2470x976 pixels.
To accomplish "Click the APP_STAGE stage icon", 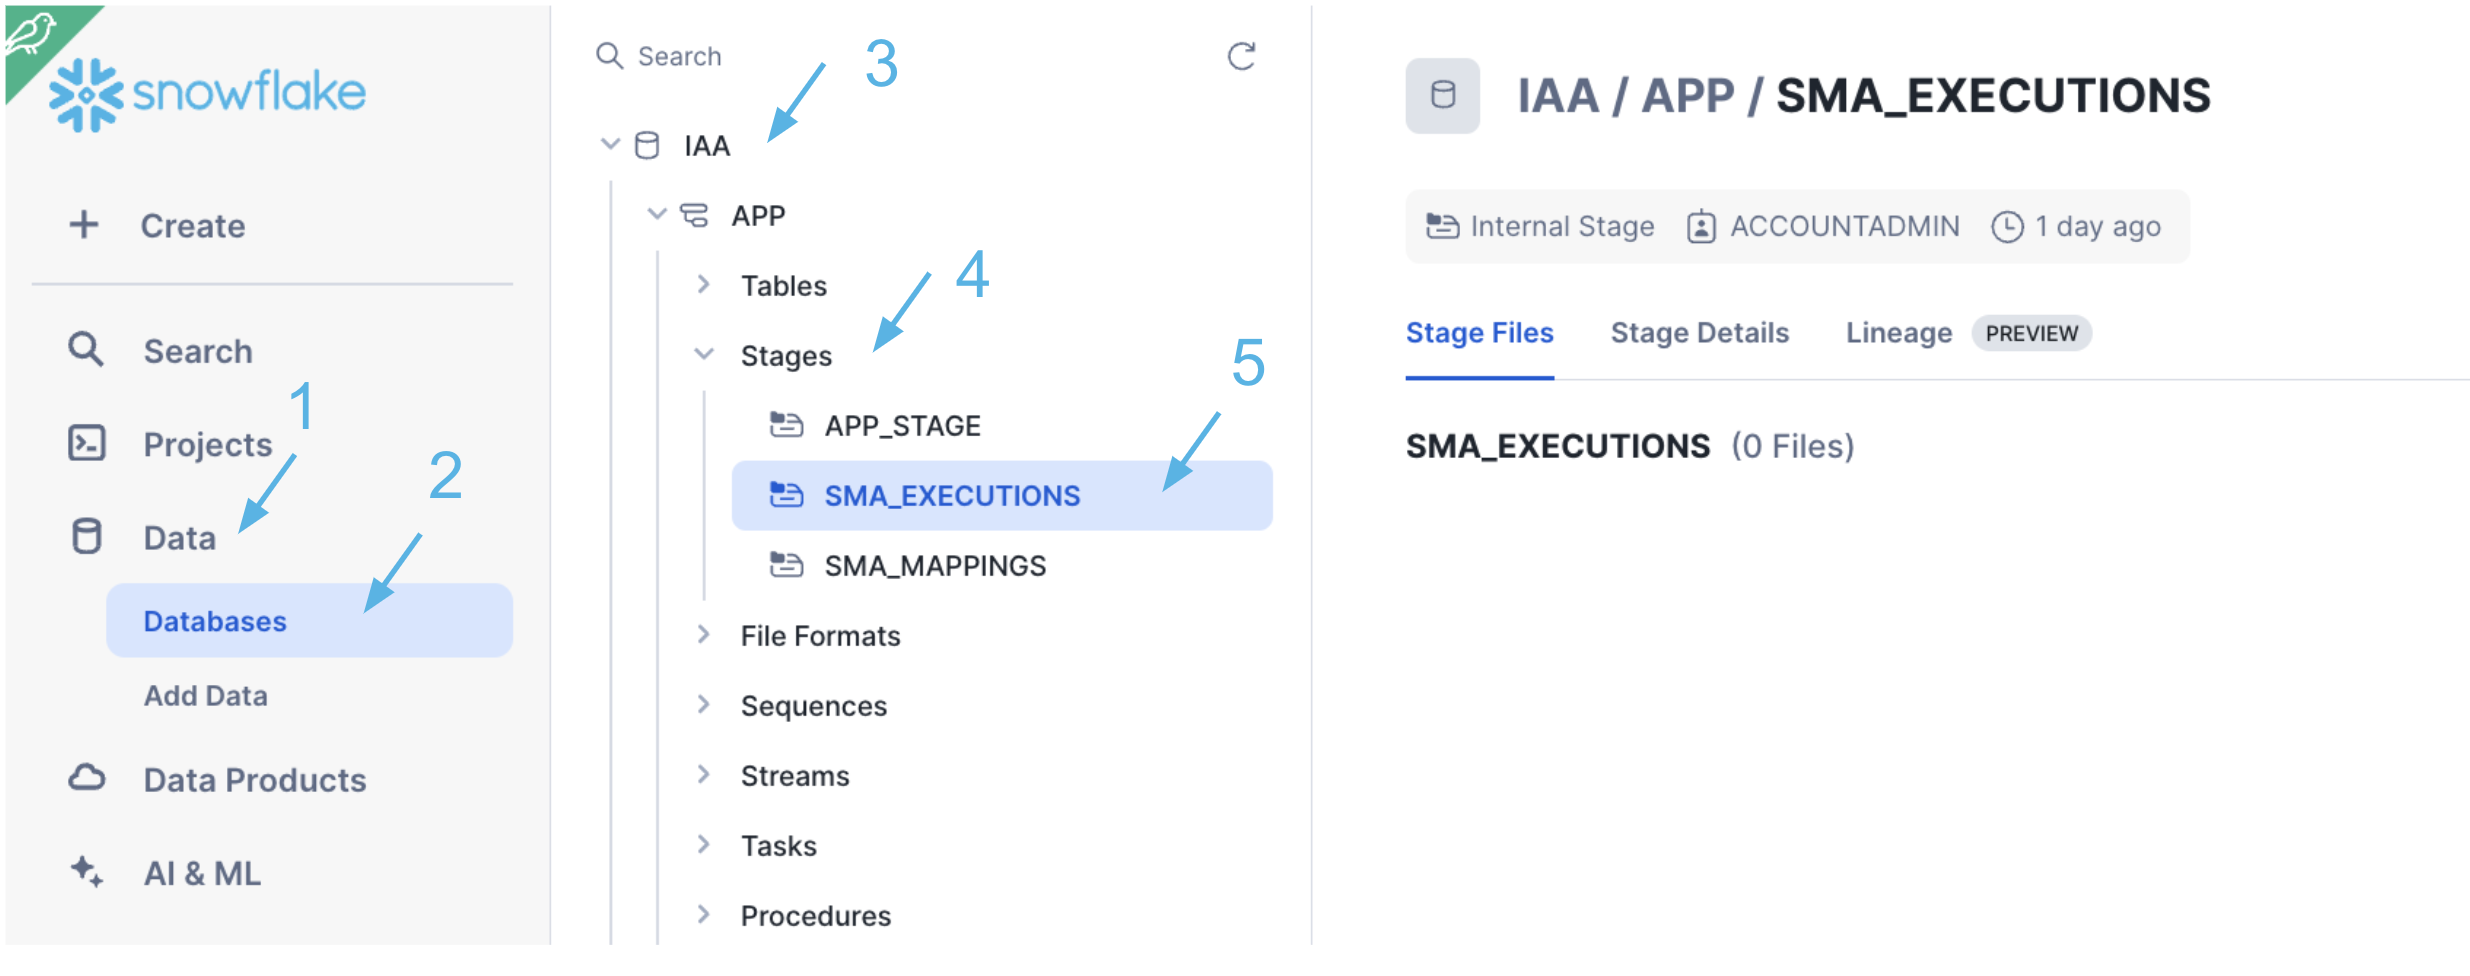I will (787, 423).
